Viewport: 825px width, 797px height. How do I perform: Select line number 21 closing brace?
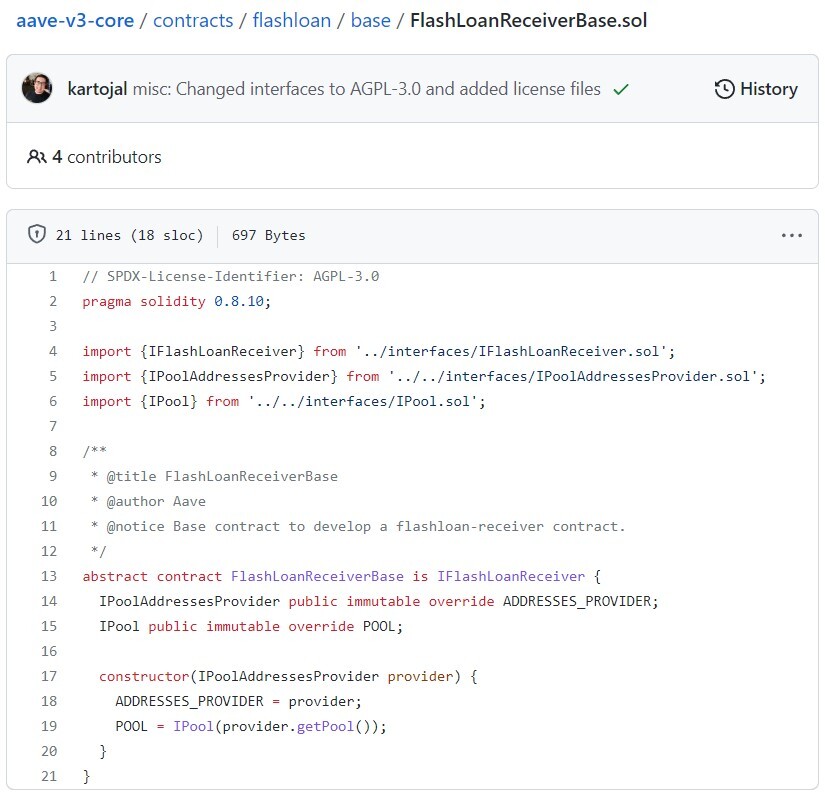click(49, 776)
